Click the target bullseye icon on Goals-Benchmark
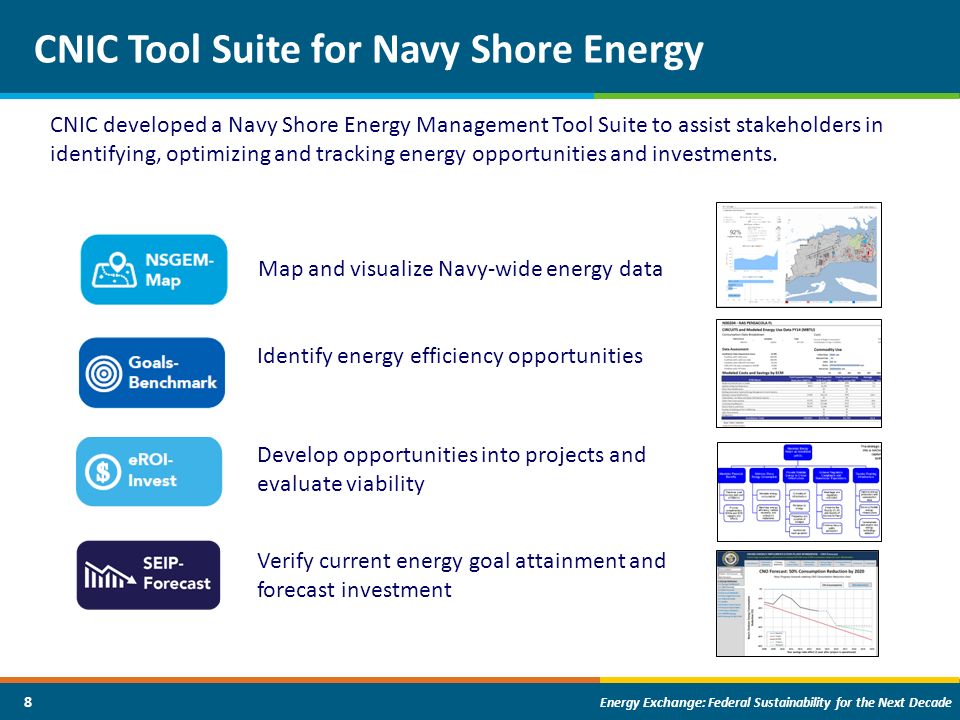960x720 pixels. coord(104,373)
